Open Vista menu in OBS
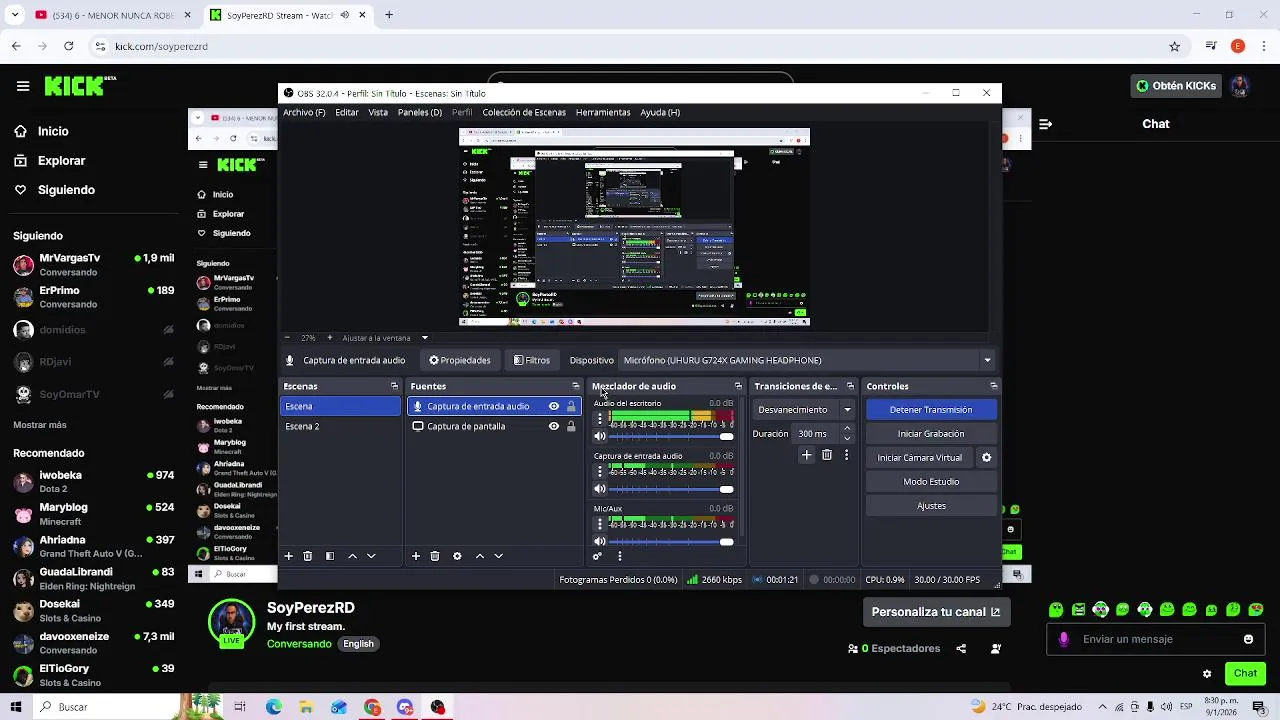This screenshot has width=1280, height=720. (x=378, y=112)
